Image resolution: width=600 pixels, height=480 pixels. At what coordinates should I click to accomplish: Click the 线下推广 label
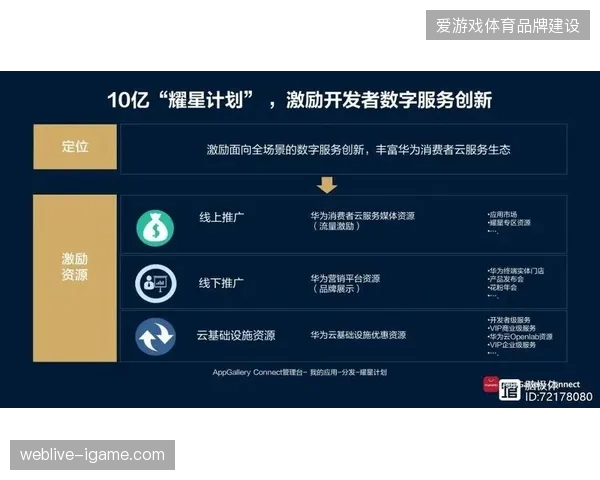(x=221, y=283)
